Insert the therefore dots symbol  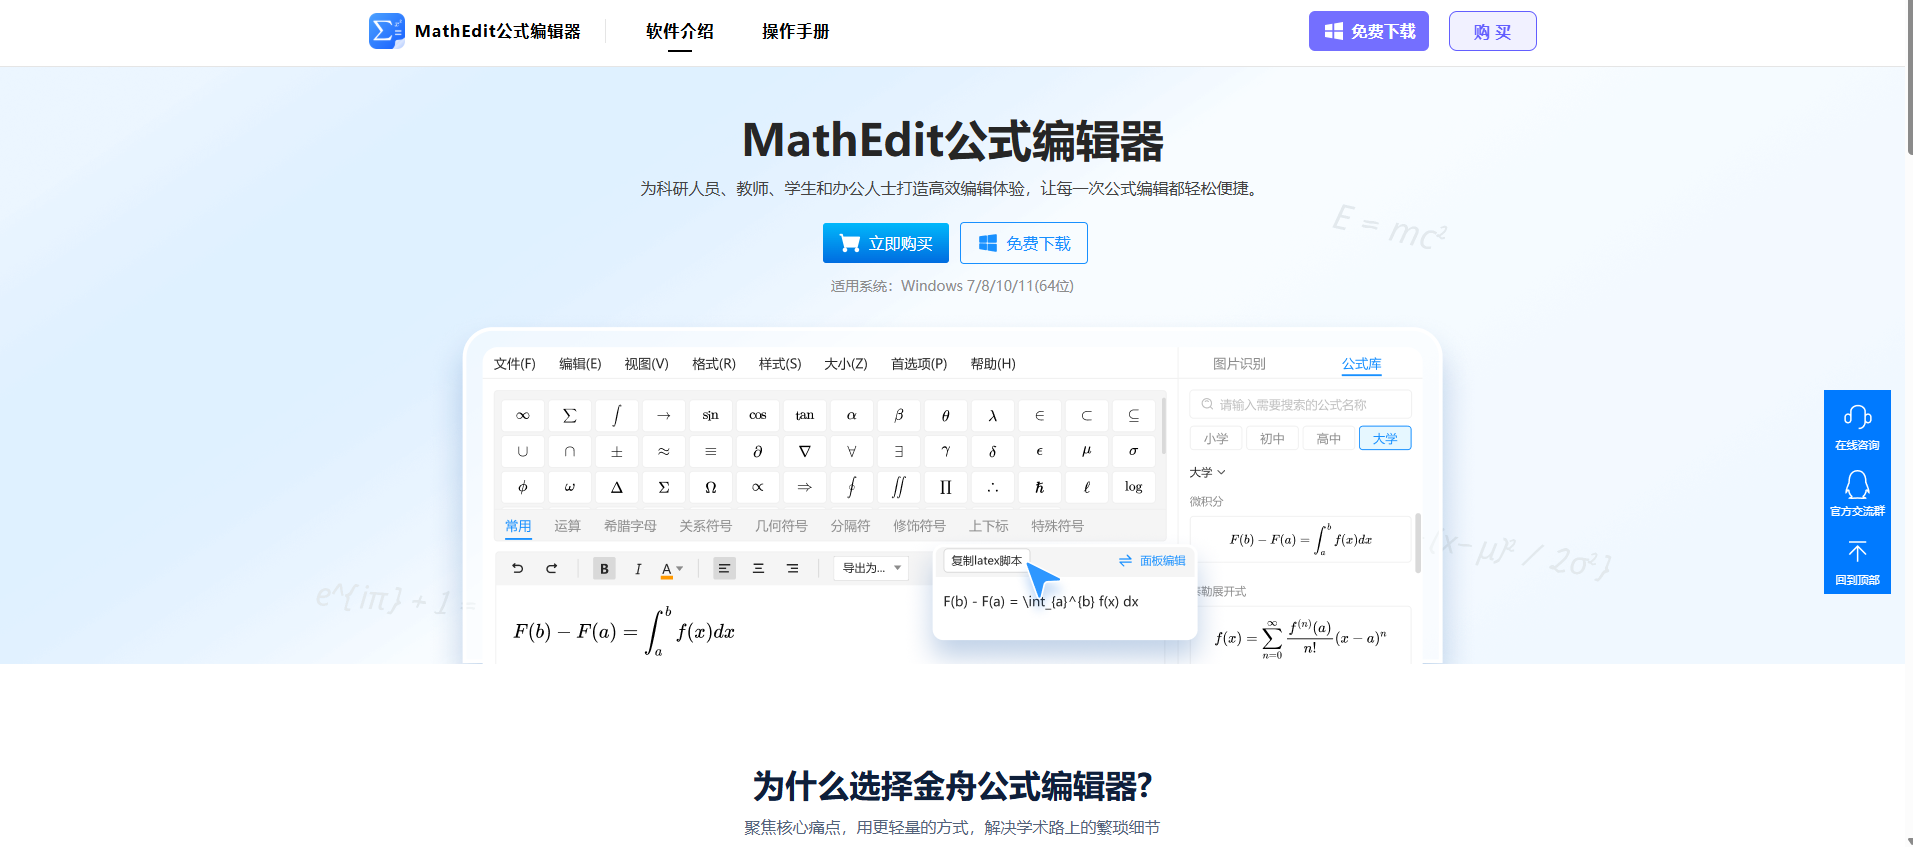click(x=992, y=487)
